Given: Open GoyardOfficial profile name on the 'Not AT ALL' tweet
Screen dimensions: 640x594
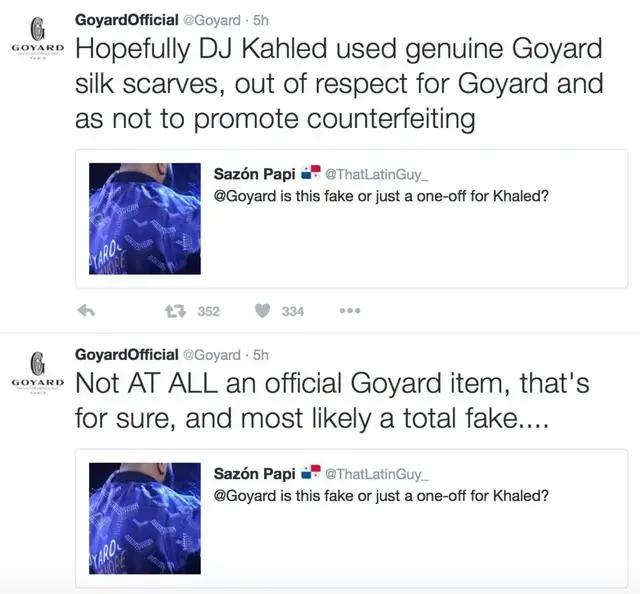Looking at the screenshot, I should 126,354.
